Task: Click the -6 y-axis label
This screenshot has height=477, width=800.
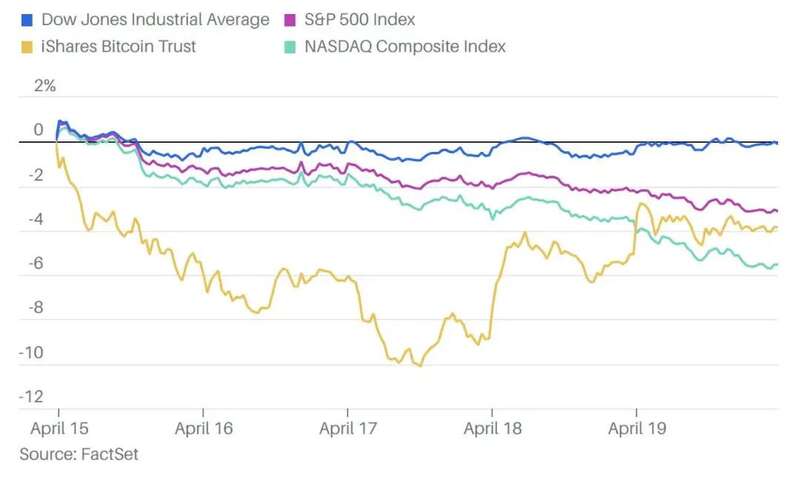Action: pyautogui.click(x=35, y=264)
